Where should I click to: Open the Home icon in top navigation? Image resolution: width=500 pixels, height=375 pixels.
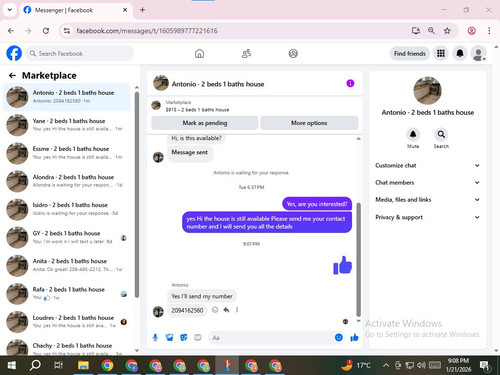point(199,53)
